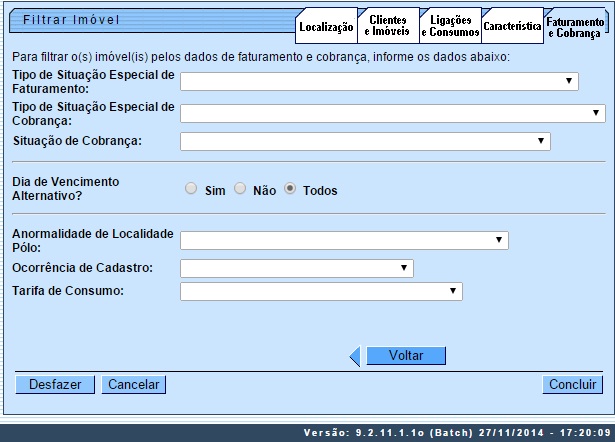Image resolution: width=615 pixels, height=442 pixels.
Task: Open Tipo de Situação Especial de Faturamento dropdown
Action: [x=379, y=82]
